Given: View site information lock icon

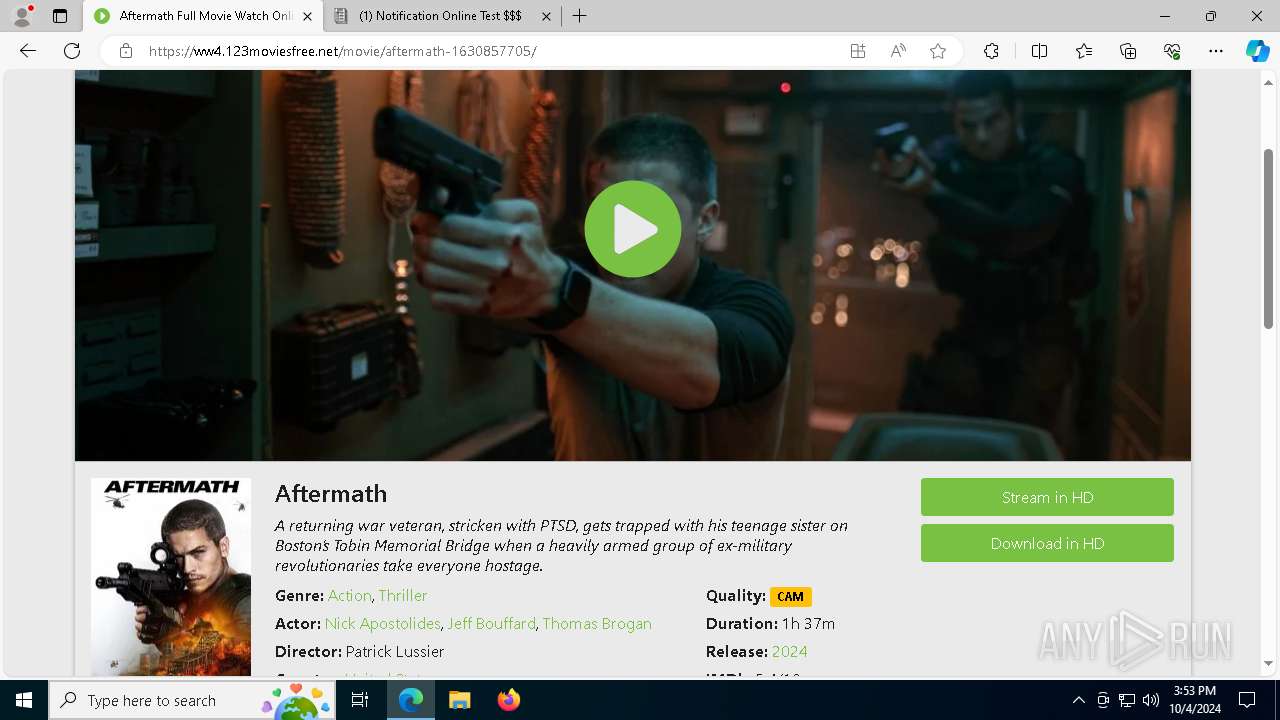Looking at the screenshot, I should (126, 51).
